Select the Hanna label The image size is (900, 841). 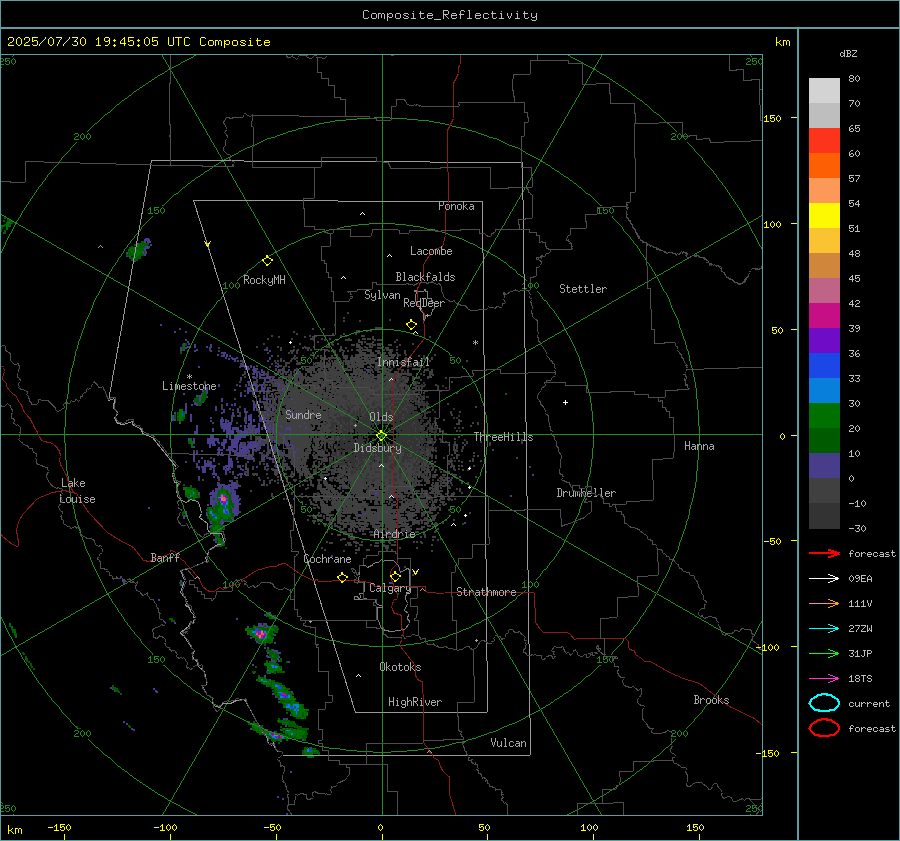coord(699,446)
